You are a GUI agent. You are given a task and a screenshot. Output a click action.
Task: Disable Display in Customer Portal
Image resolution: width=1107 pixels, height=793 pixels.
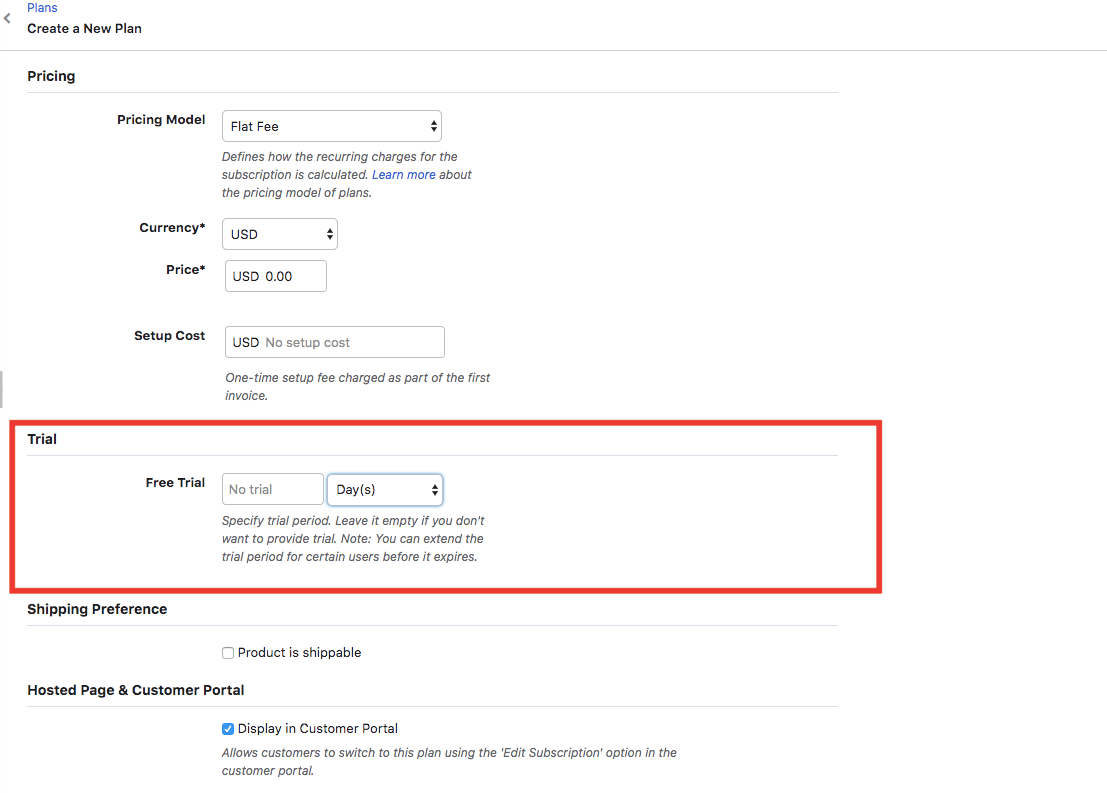227,729
